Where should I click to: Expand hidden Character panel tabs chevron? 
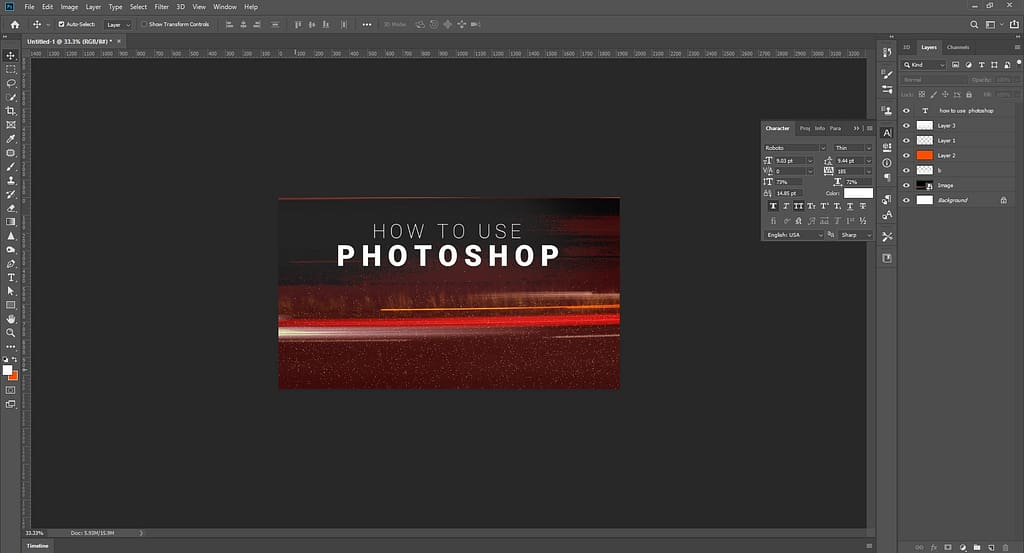(856, 128)
